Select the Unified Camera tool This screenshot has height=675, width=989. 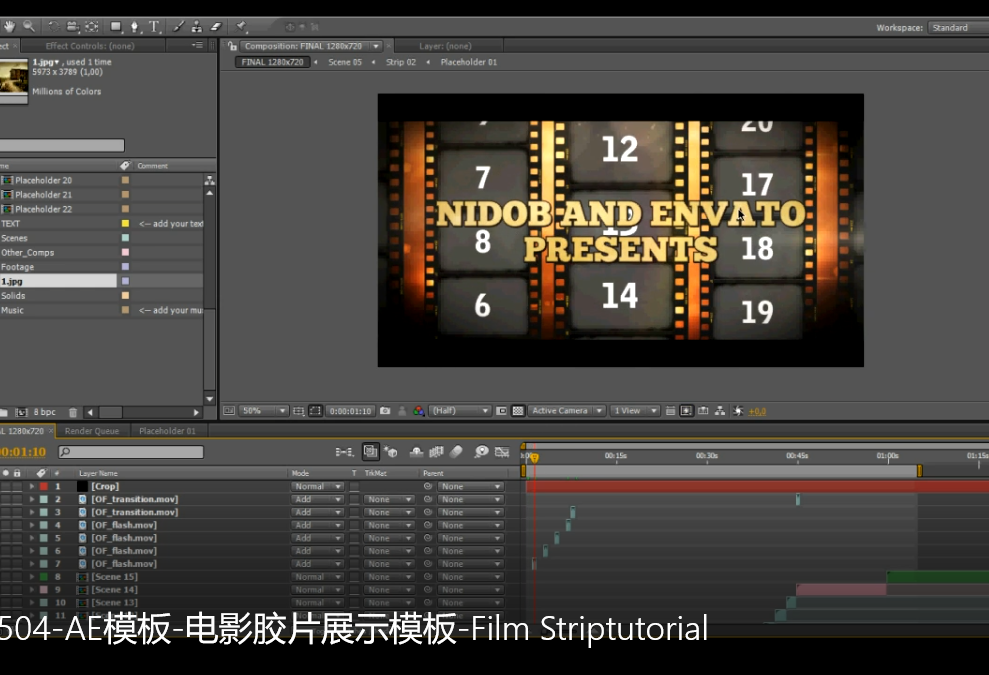(73, 26)
